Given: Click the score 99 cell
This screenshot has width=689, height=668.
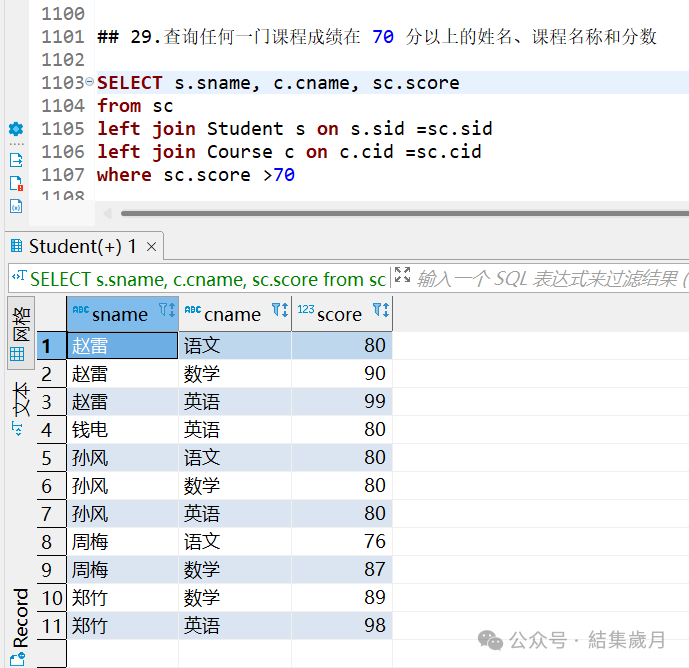Looking at the screenshot, I should point(342,402).
